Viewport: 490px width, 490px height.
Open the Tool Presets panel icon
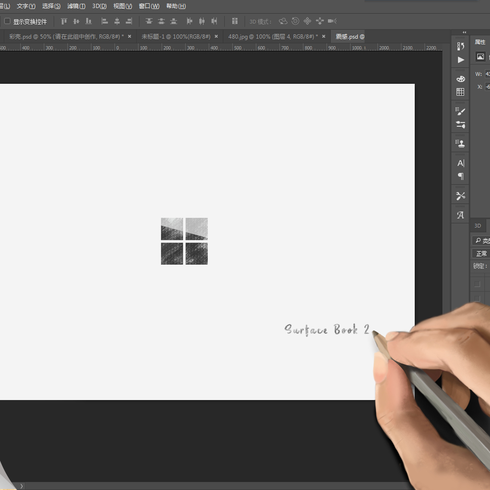pyautogui.click(x=460, y=196)
